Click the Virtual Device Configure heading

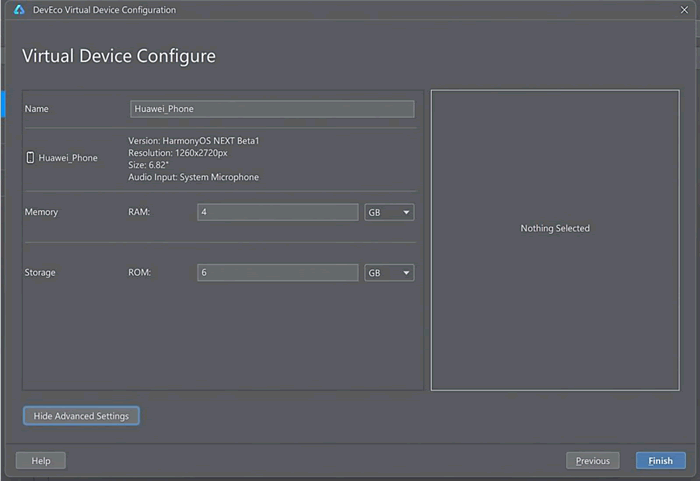pos(119,56)
